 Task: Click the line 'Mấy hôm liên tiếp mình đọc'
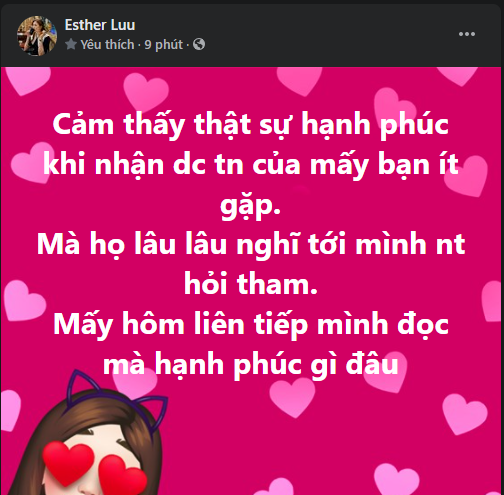click(x=251, y=325)
